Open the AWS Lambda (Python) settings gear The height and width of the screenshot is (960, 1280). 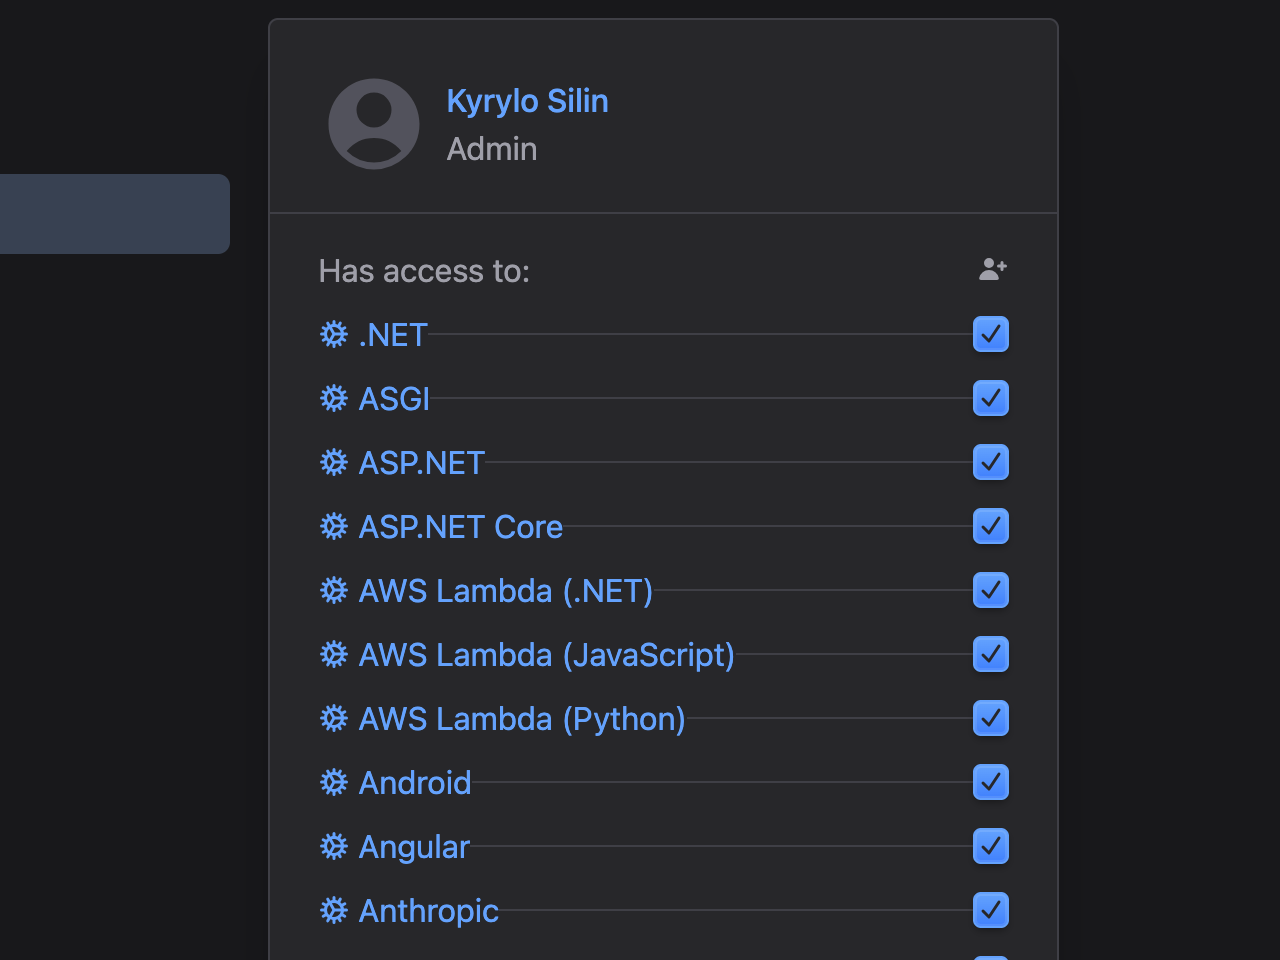(333, 718)
